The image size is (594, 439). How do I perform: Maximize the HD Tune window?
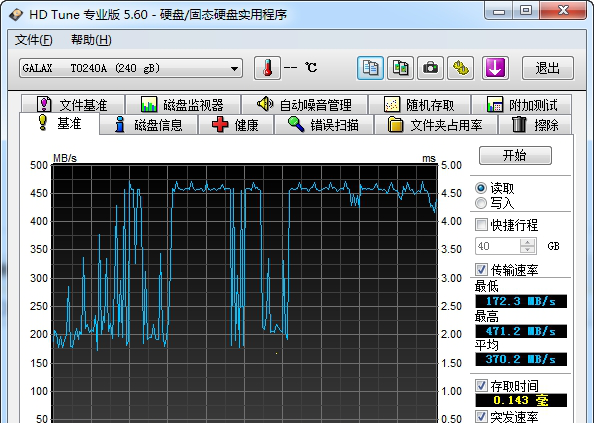pos(526,11)
